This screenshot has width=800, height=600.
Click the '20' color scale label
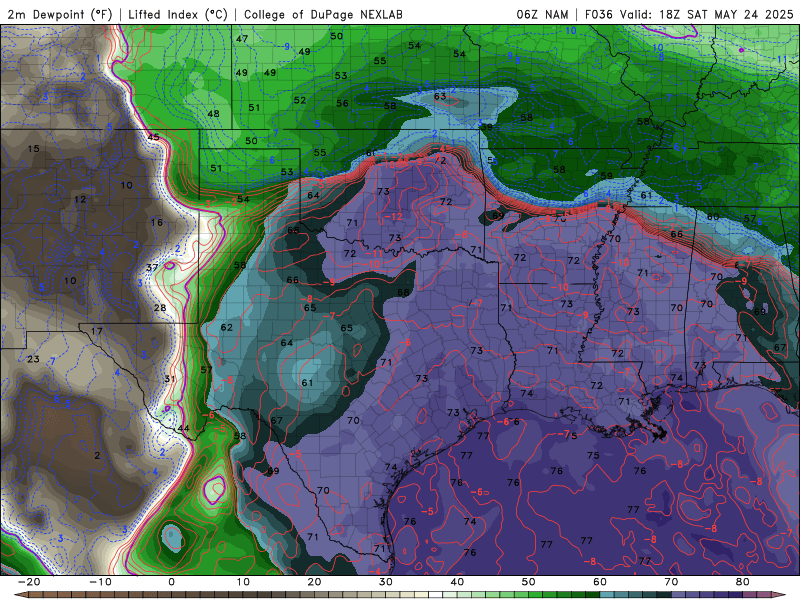pyautogui.click(x=314, y=582)
